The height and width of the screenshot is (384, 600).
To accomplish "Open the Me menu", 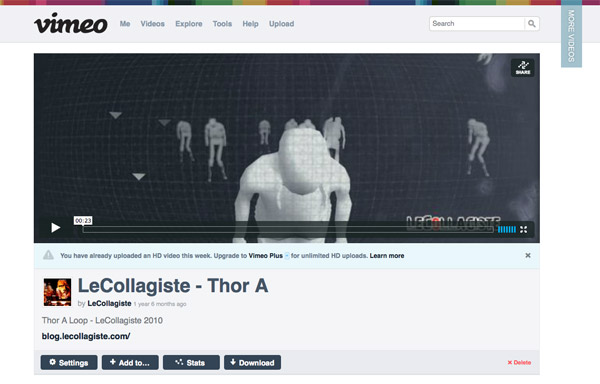I will click(x=125, y=24).
